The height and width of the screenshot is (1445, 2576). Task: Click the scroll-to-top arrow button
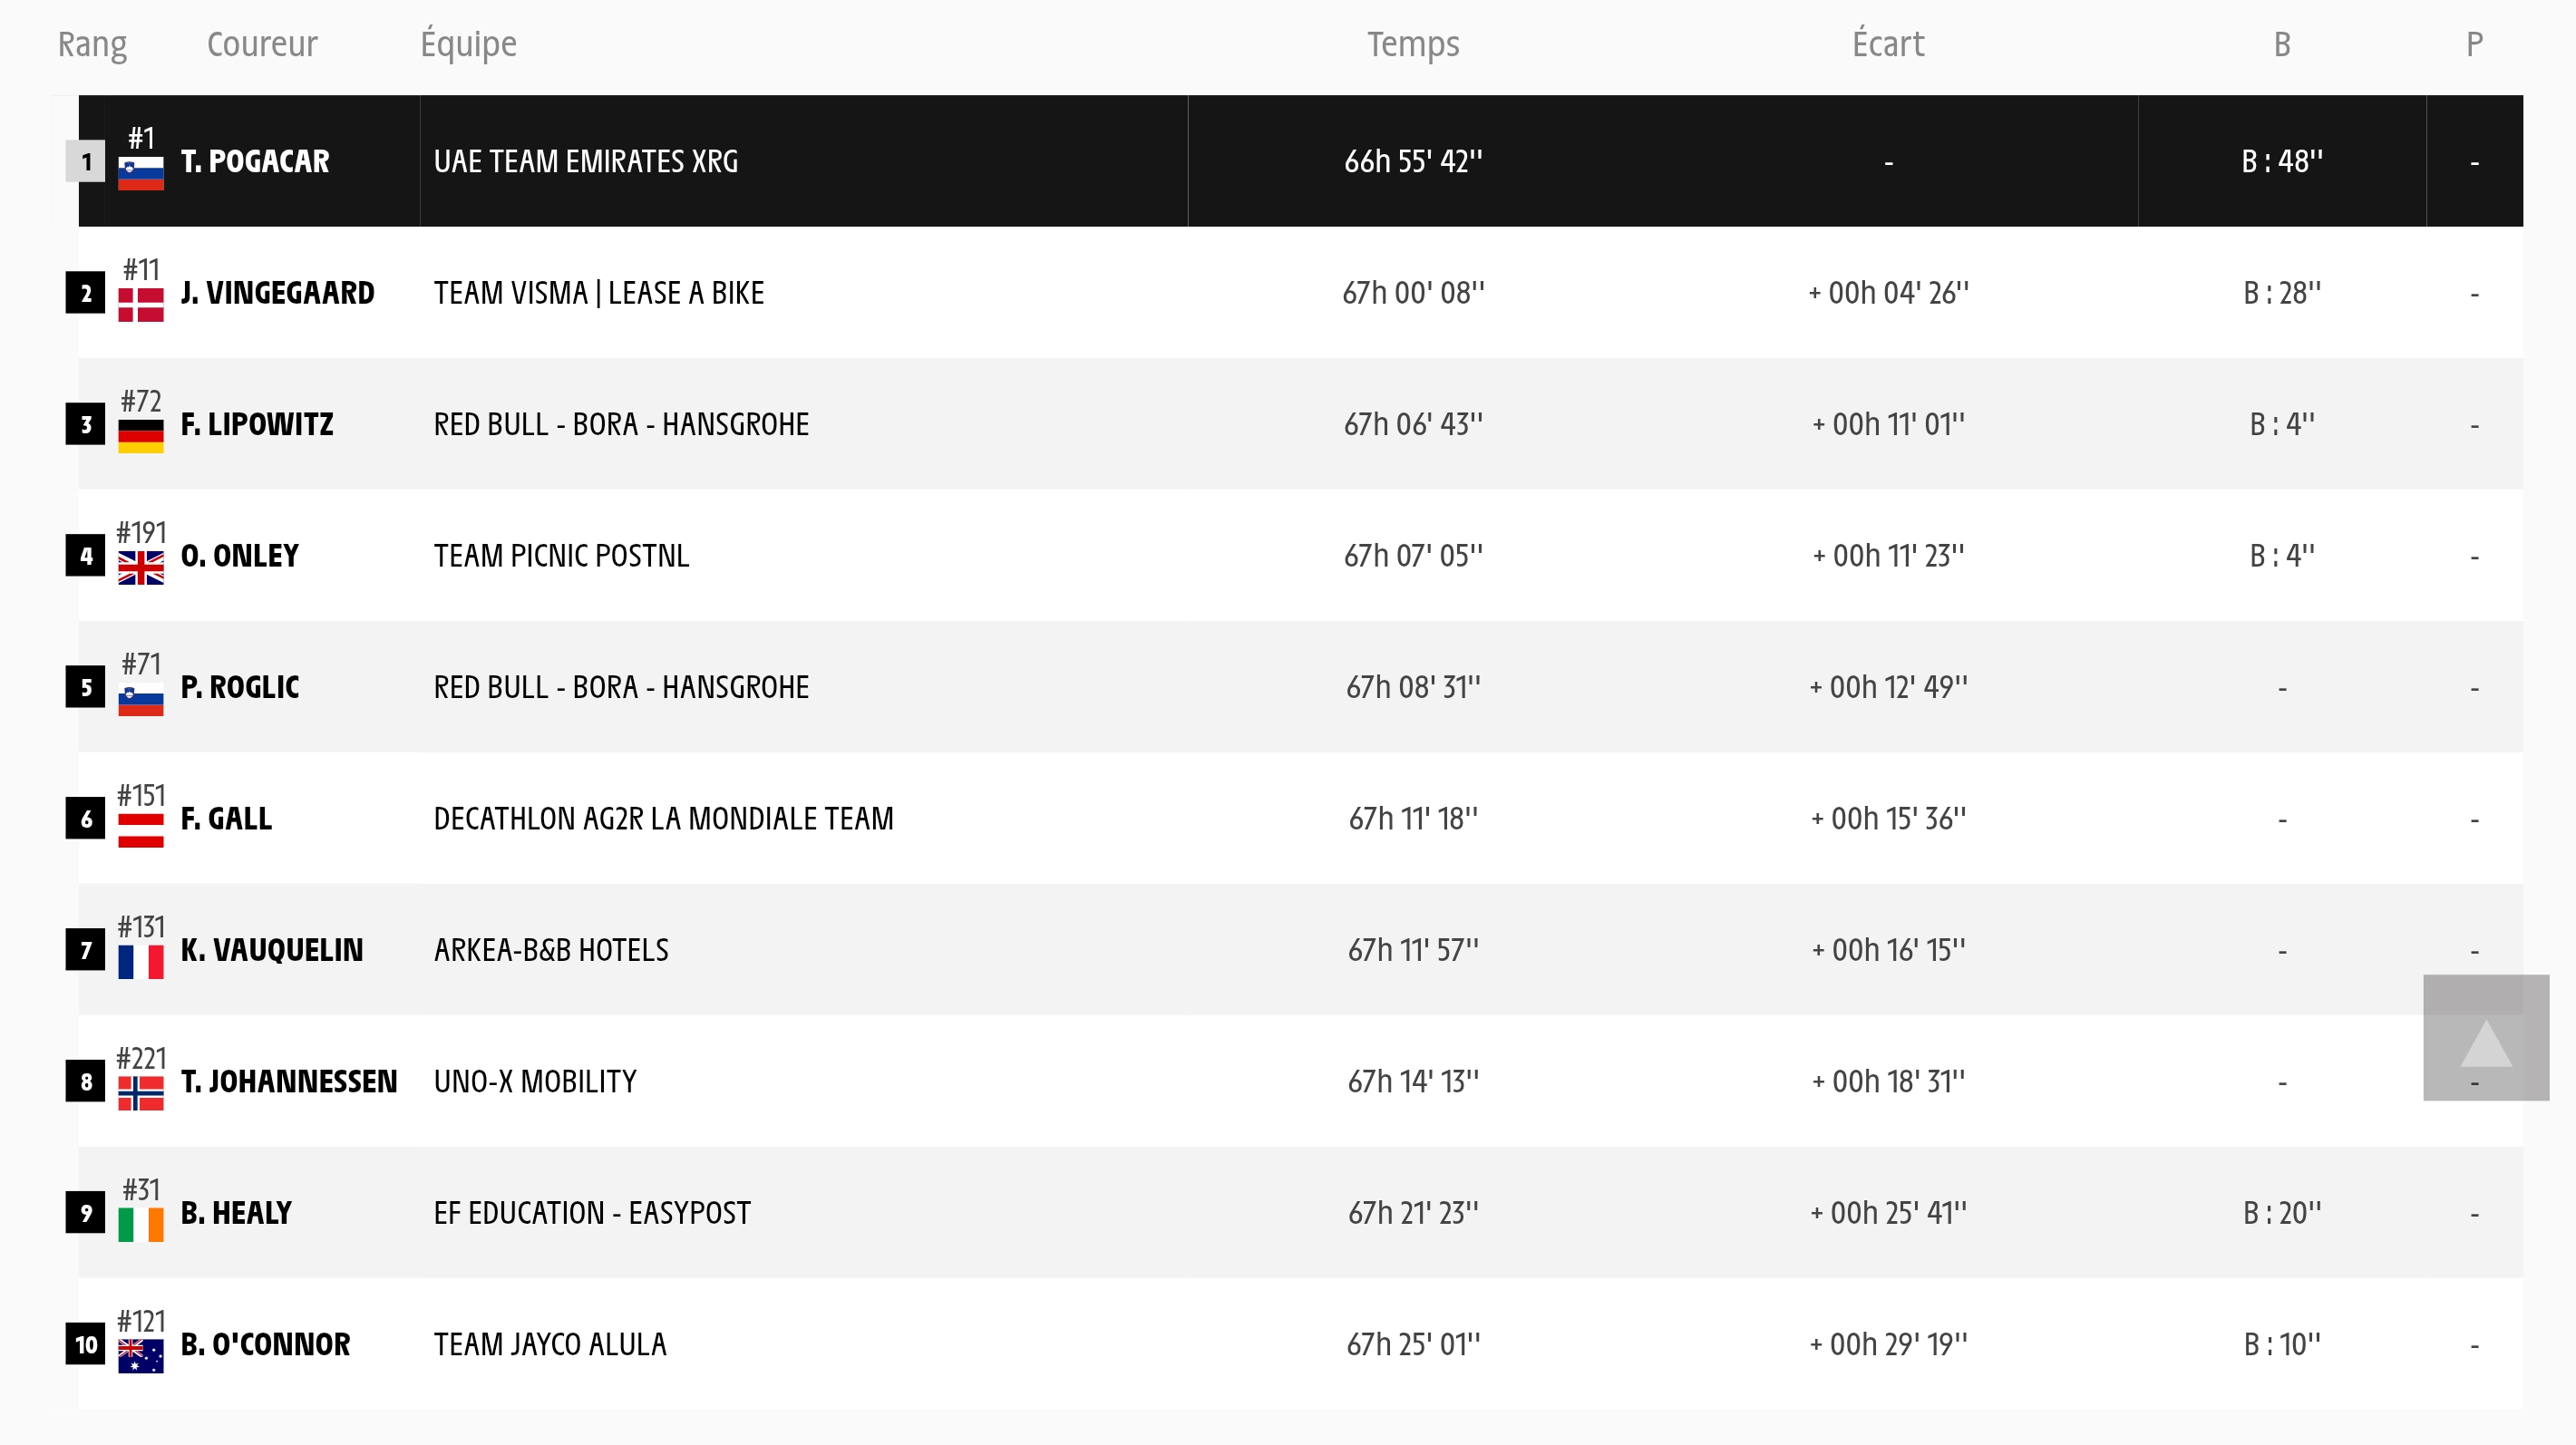pyautogui.click(x=2485, y=1038)
